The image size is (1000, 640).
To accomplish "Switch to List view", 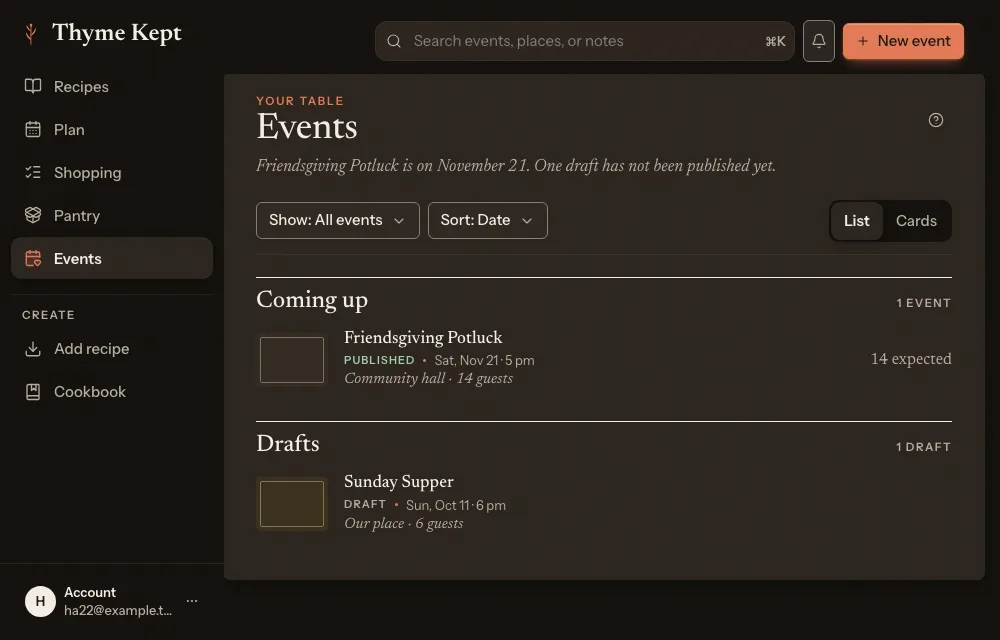I will click(857, 221).
